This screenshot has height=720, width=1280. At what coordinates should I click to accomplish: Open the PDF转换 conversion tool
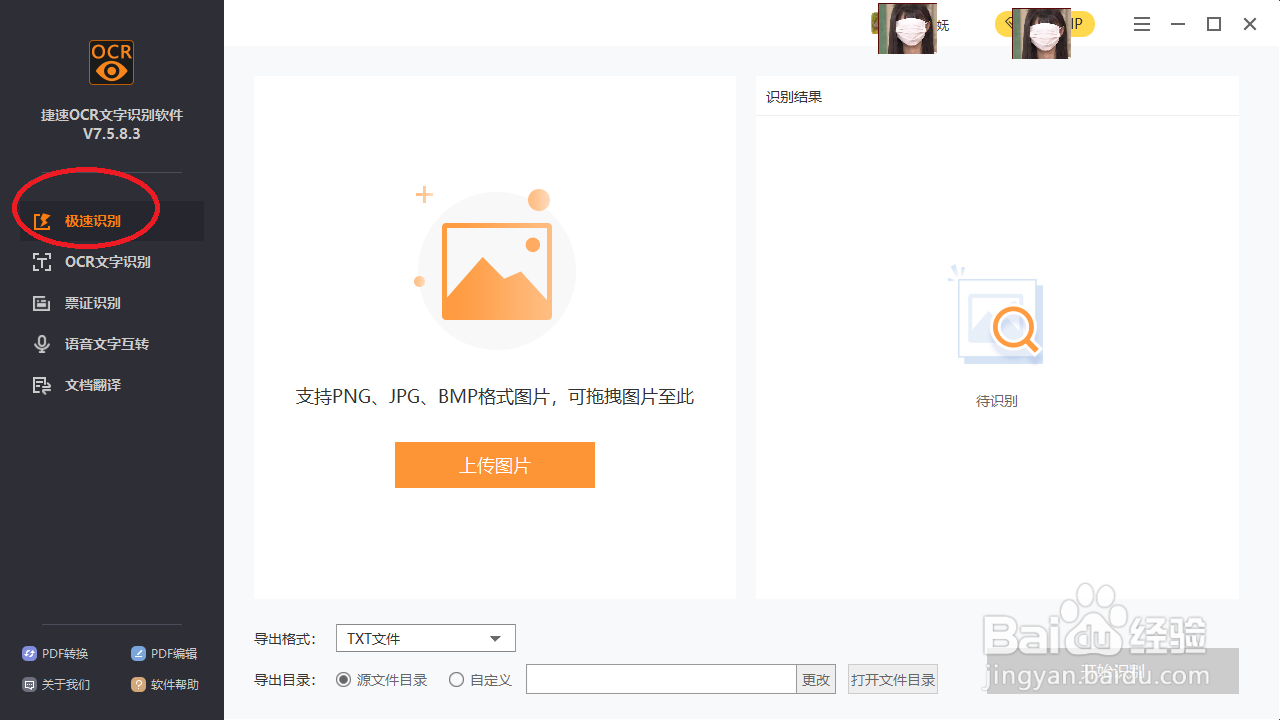[x=55, y=653]
